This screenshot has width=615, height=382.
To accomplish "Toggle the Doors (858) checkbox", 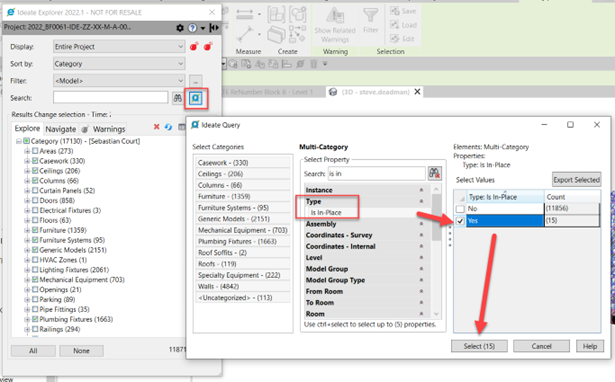I will pos(35,200).
